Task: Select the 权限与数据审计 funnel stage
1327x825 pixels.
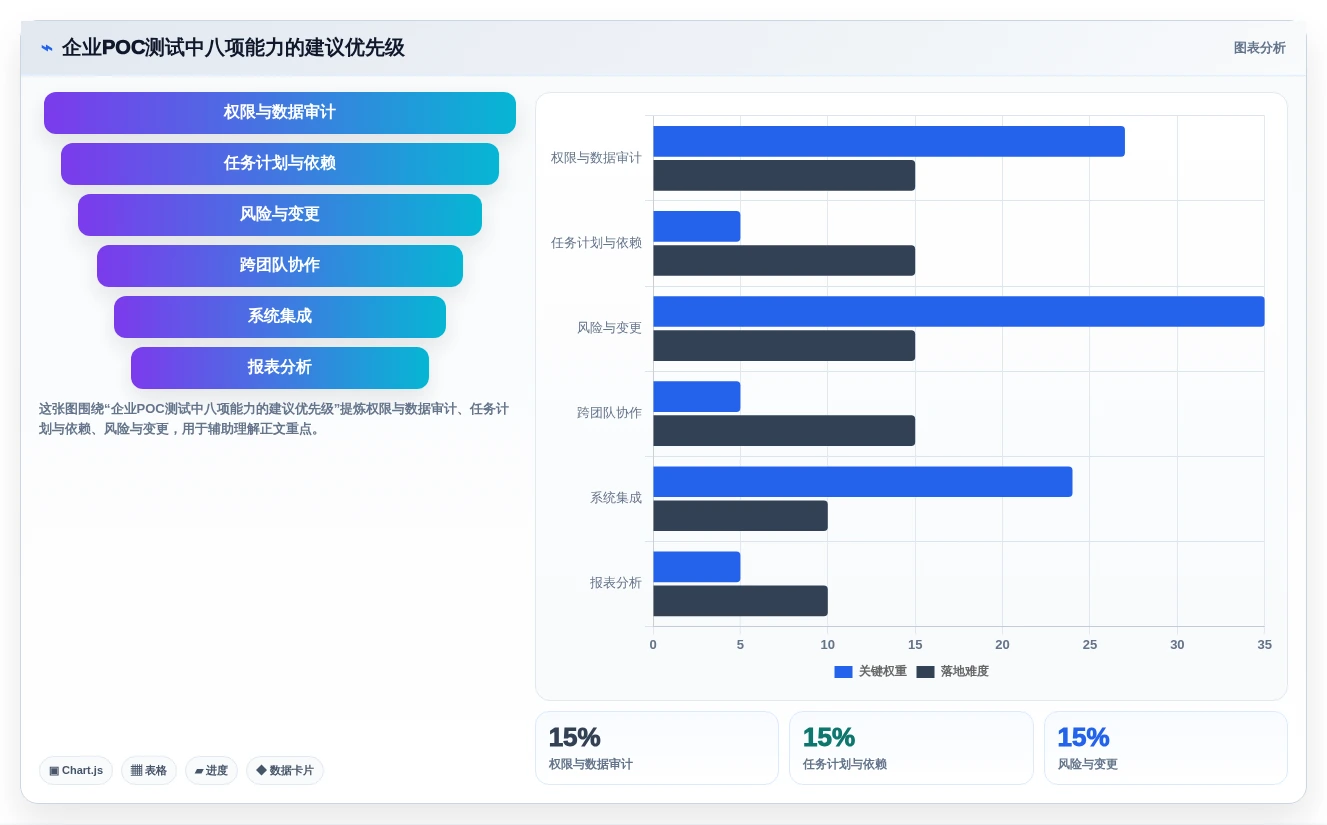Action: pyautogui.click(x=280, y=113)
